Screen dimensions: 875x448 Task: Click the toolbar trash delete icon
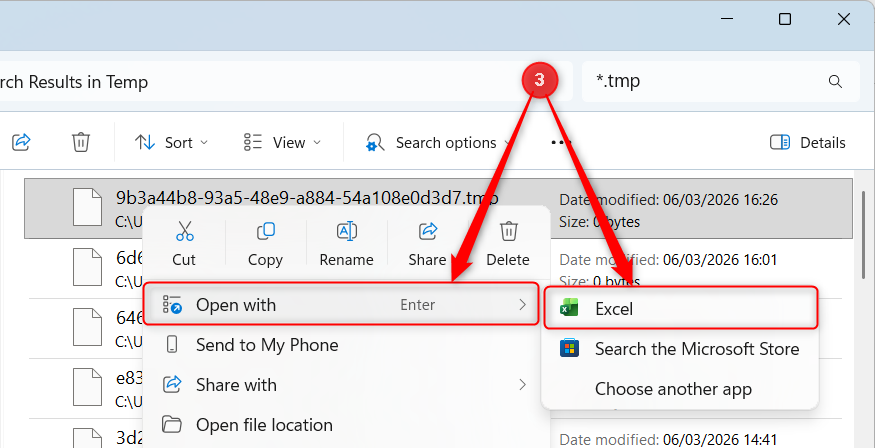pos(81,142)
